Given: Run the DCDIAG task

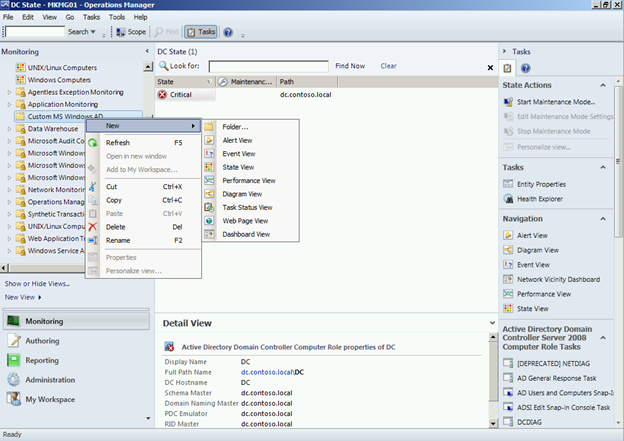Looking at the screenshot, I should [529, 422].
